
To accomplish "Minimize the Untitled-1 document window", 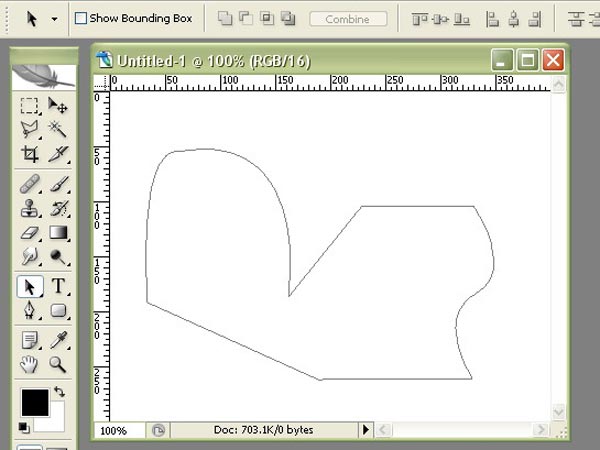I will 502,60.
